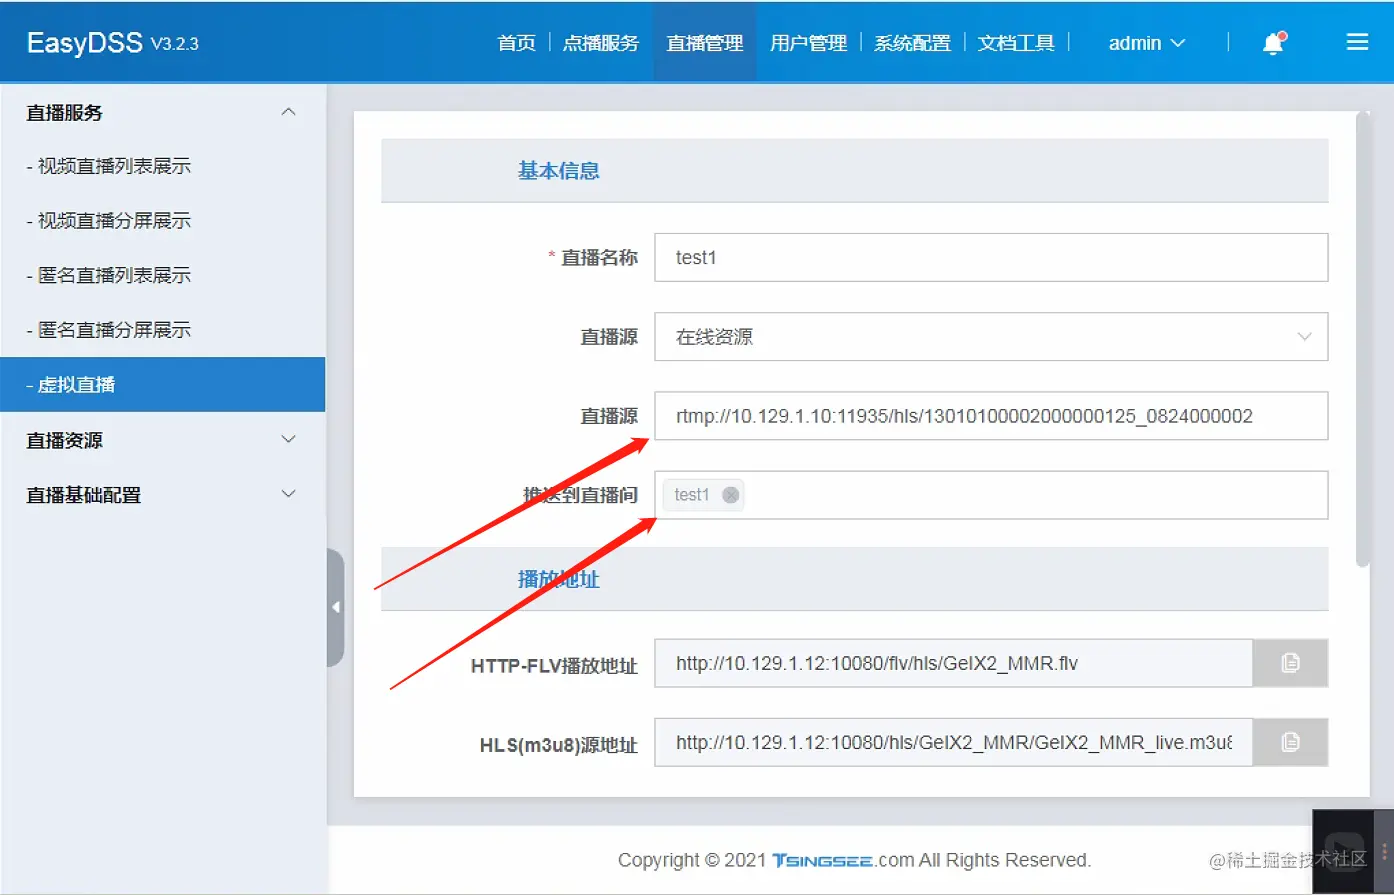Click the HLS(m3u8)源地址 field
The height and width of the screenshot is (895, 1394).
pos(953,742)
